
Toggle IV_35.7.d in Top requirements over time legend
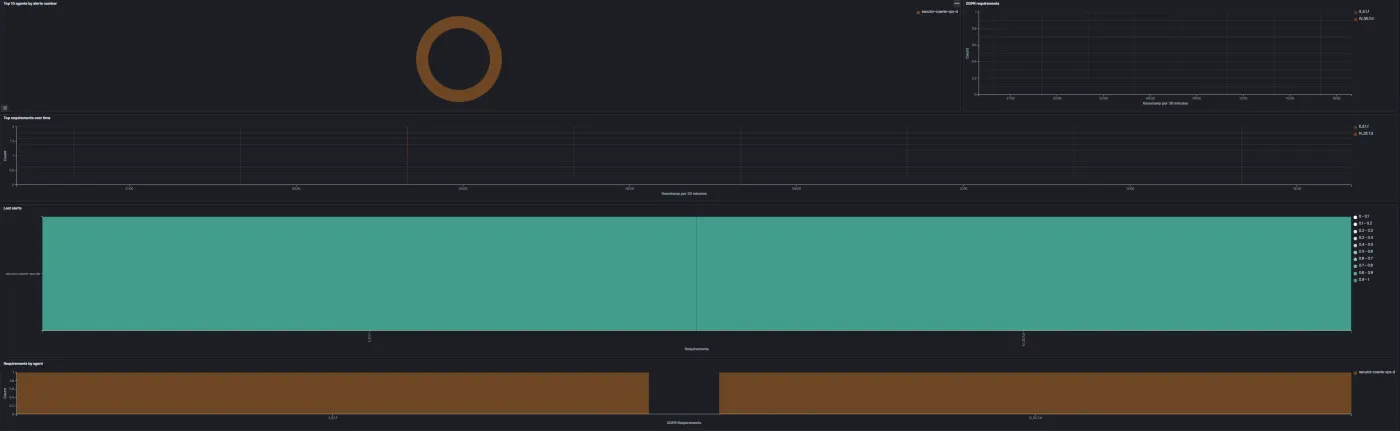tap(1365, 133)
